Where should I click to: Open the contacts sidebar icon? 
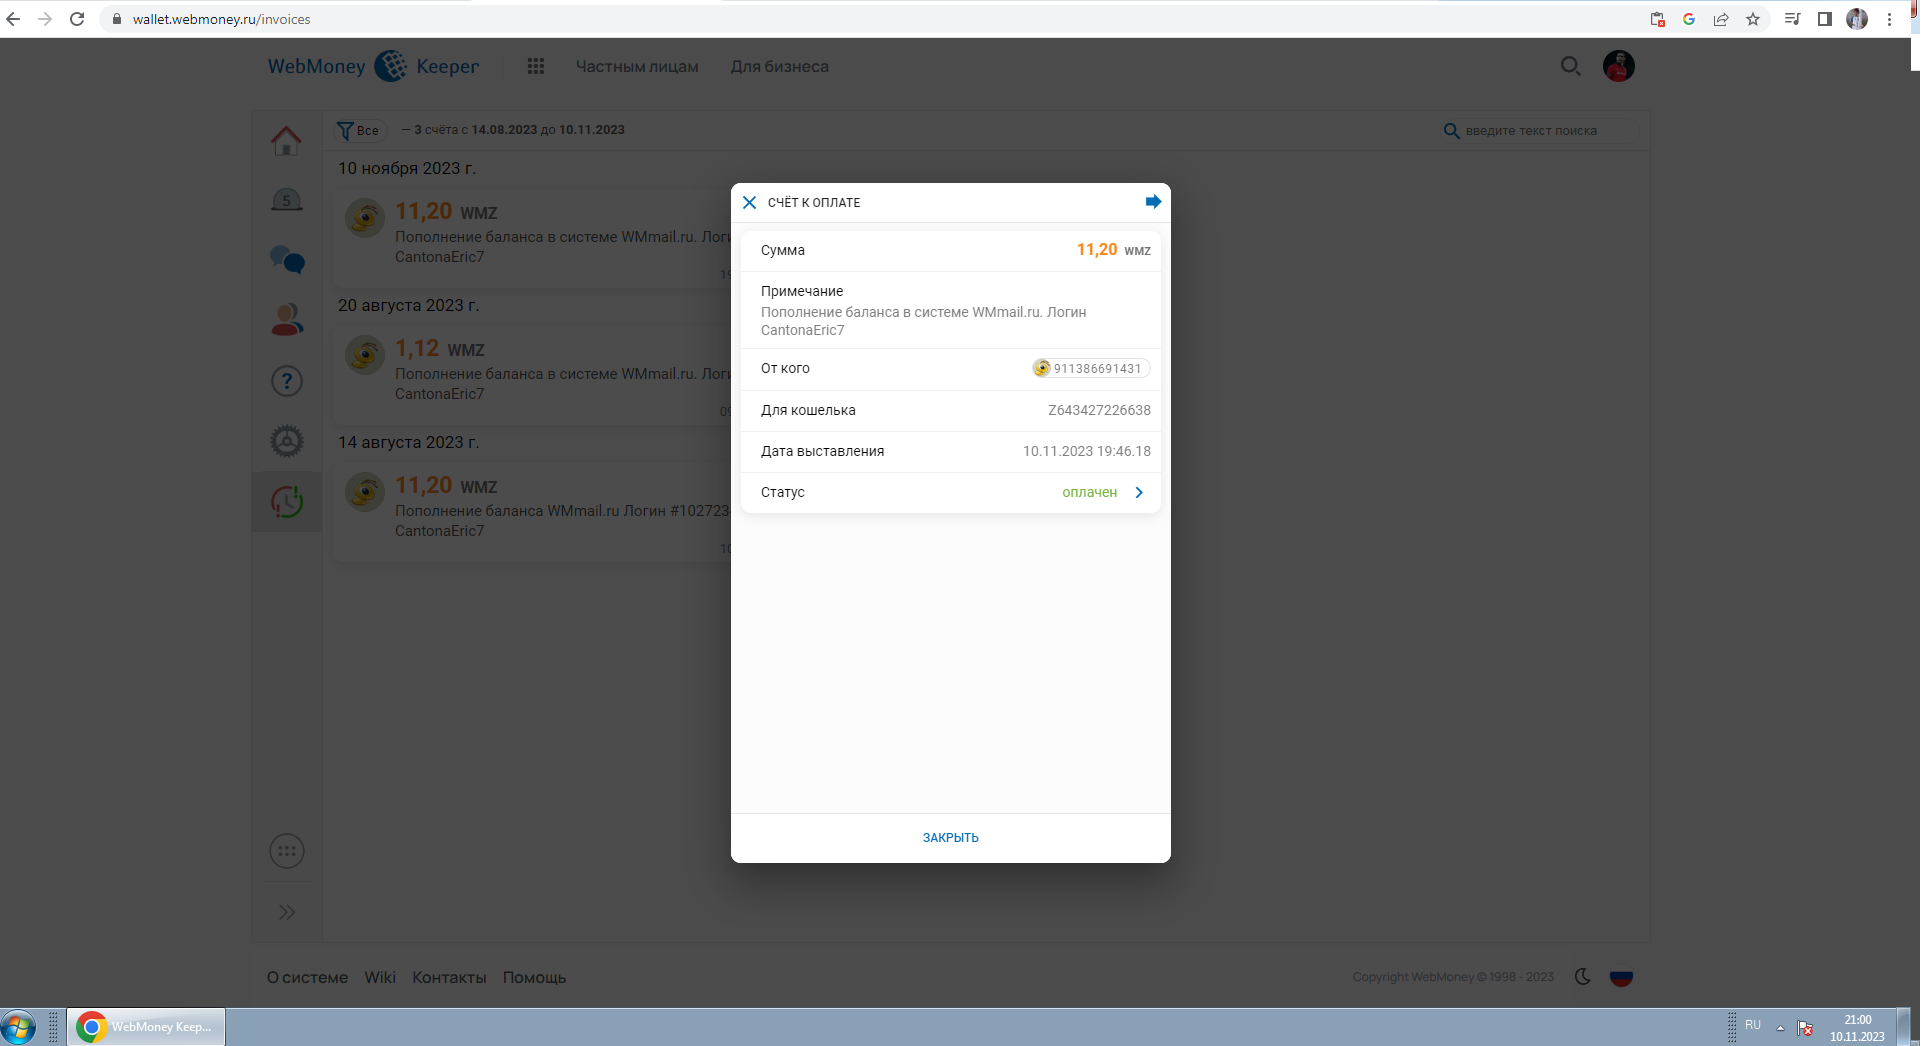[287, 320]
